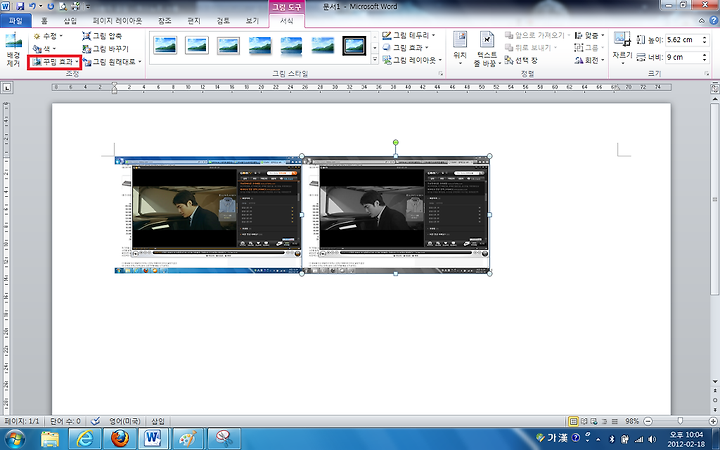Open the 색 (Color) dropdown
This screenshot has width=720, height=450.
(45, 48)
